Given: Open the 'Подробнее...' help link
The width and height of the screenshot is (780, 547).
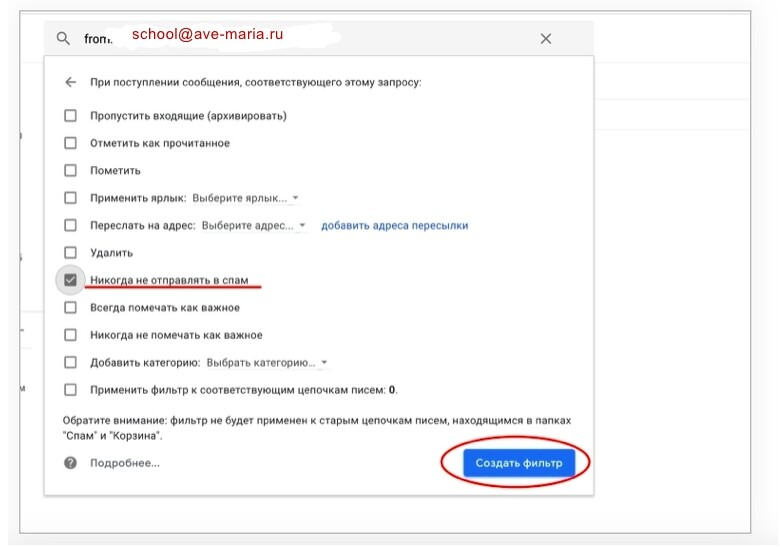Looking at the screenshot, I should tap(125, 463).
